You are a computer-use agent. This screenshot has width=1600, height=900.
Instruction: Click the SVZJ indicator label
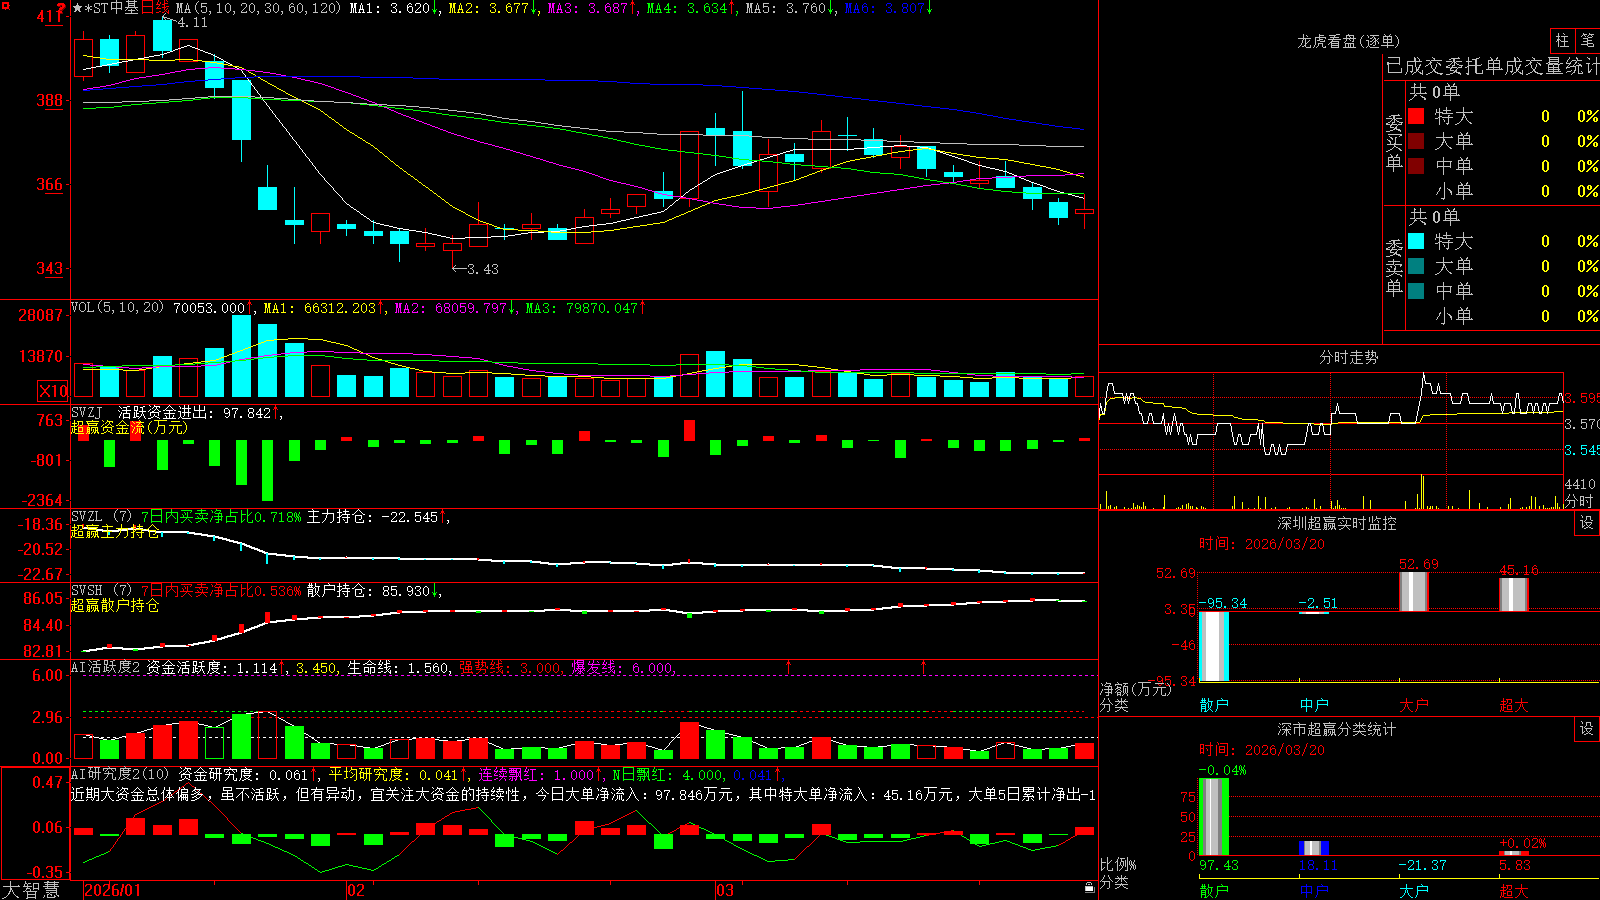tap(87, 412)
